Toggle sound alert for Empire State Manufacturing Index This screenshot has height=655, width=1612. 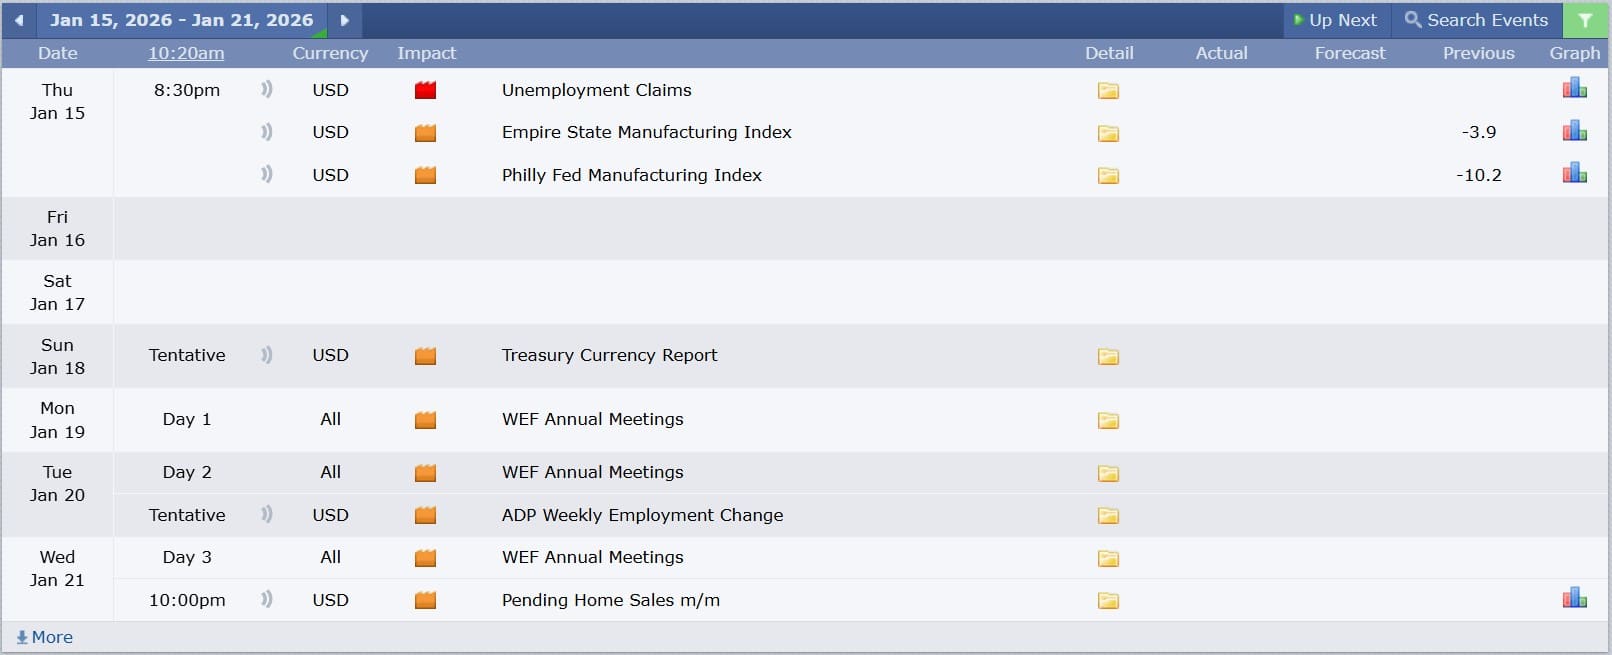(266, 131)
